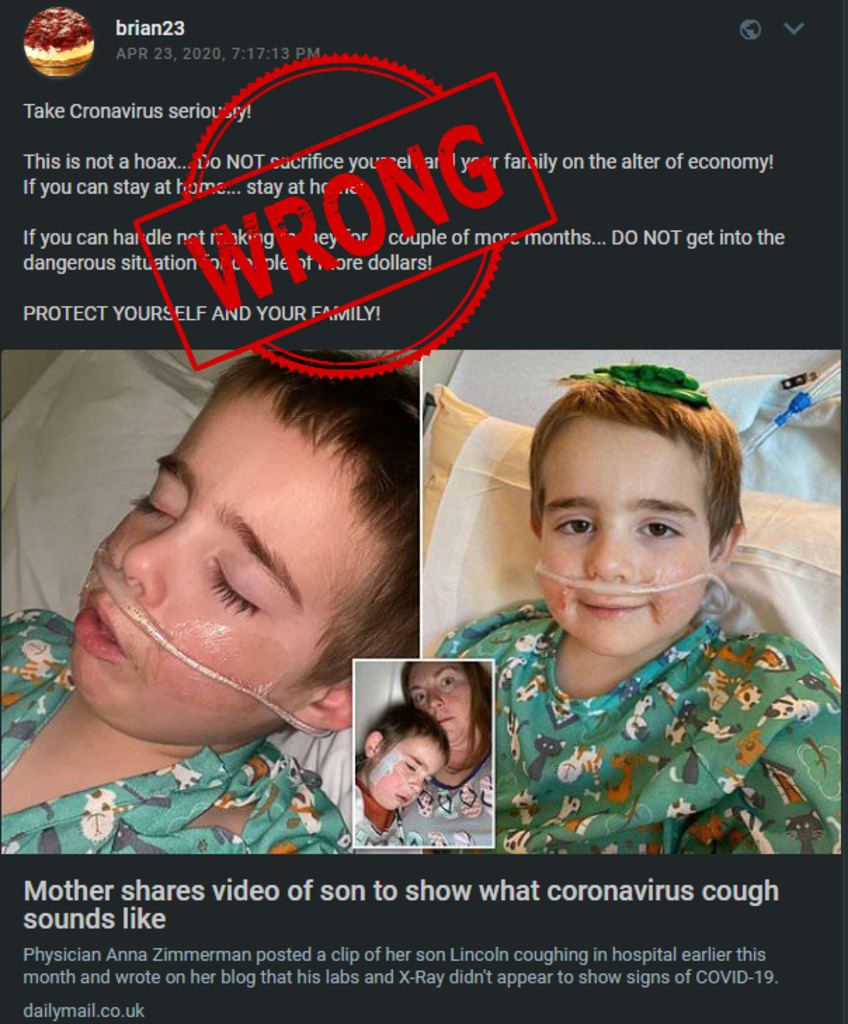This screenshot has height=1024, width=848.
Task: Click "dangerous situation" text line
Action: click(x=227, y=263)
